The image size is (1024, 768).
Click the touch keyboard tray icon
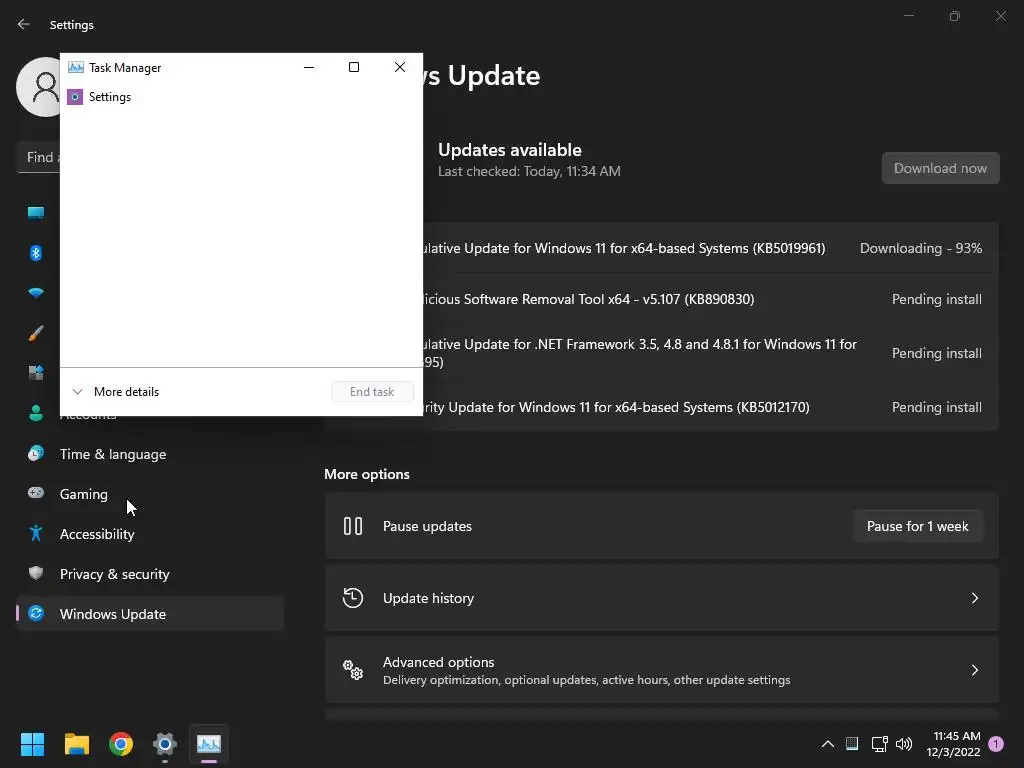pos(852,743)
